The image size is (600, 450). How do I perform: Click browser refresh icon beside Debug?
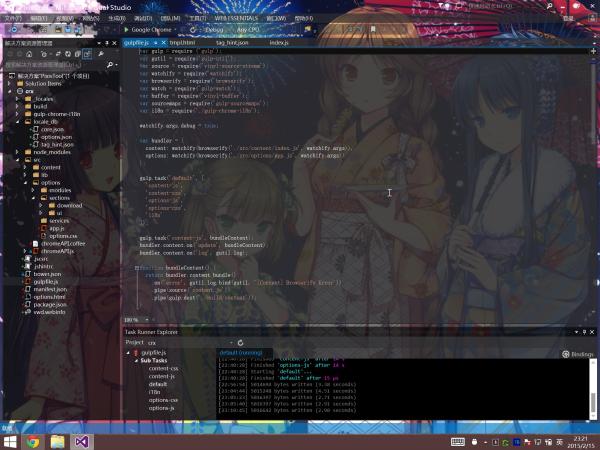tap(193, 29)
